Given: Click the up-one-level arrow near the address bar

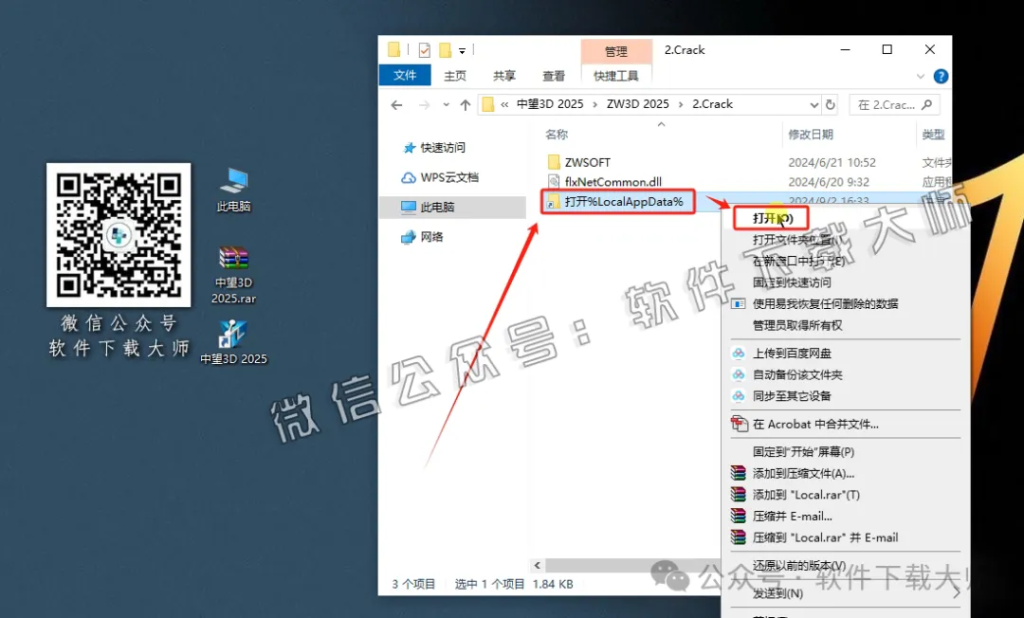Looking at the screenshot, I should point(463,103).
